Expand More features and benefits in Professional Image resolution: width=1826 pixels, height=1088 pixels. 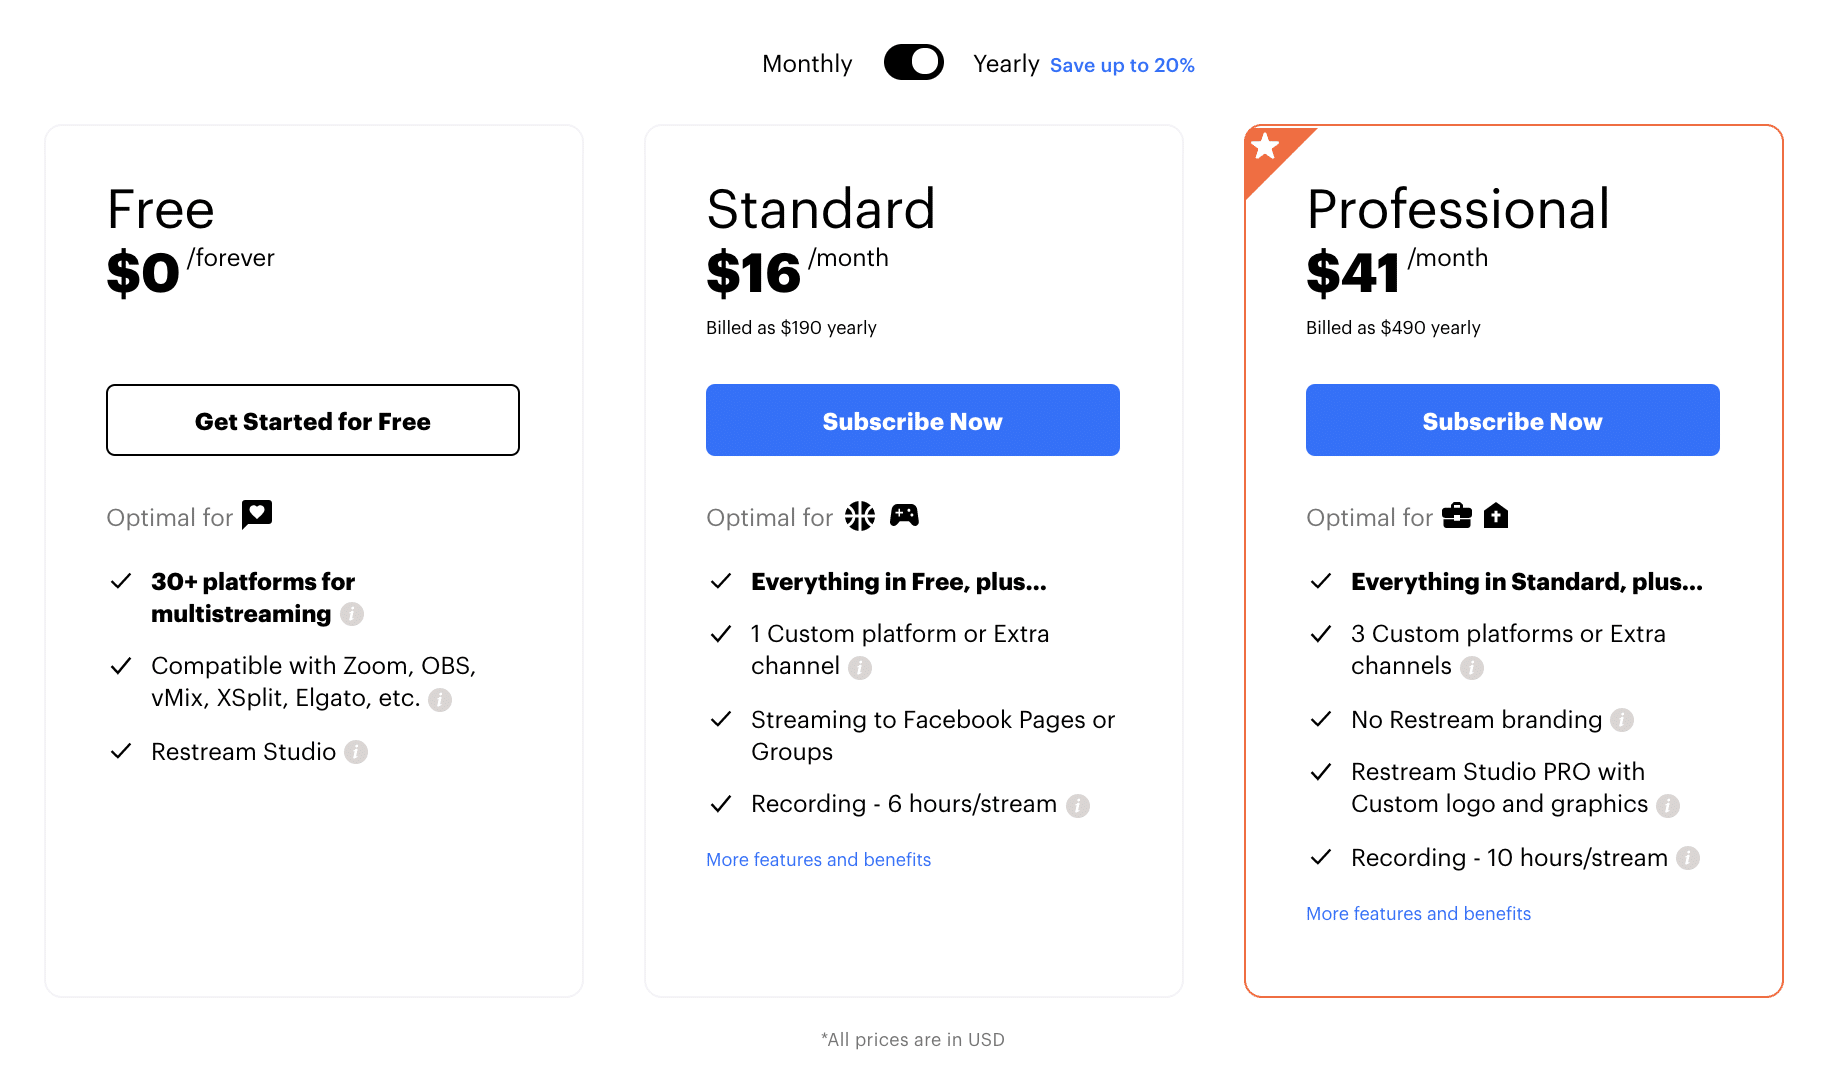click(x=1418, y=914)
